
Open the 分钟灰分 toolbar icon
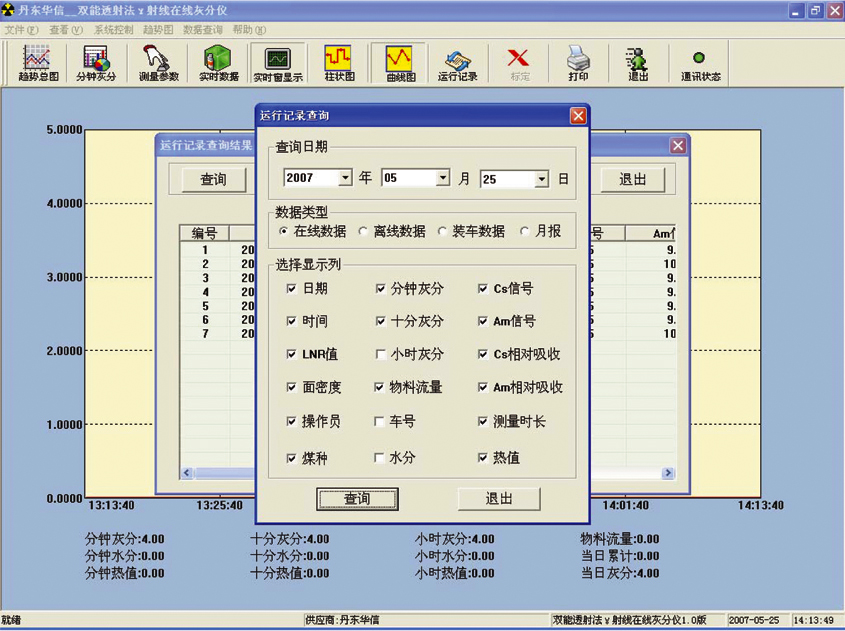96,64
